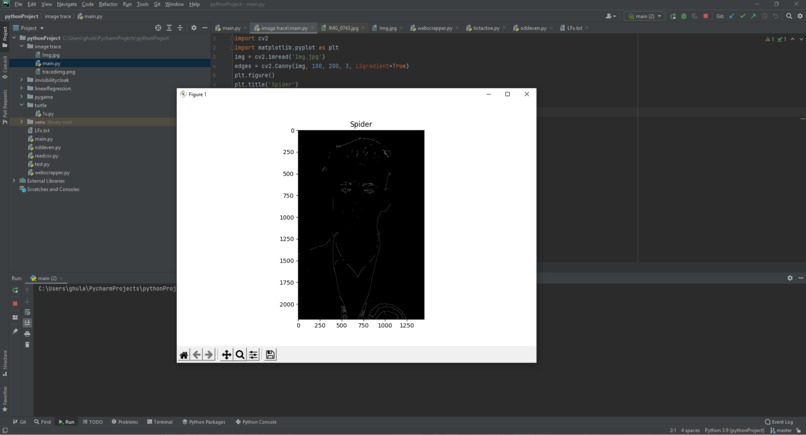Expand External Libraries node
The image size is (806, 435).
(x=14, y=181)
